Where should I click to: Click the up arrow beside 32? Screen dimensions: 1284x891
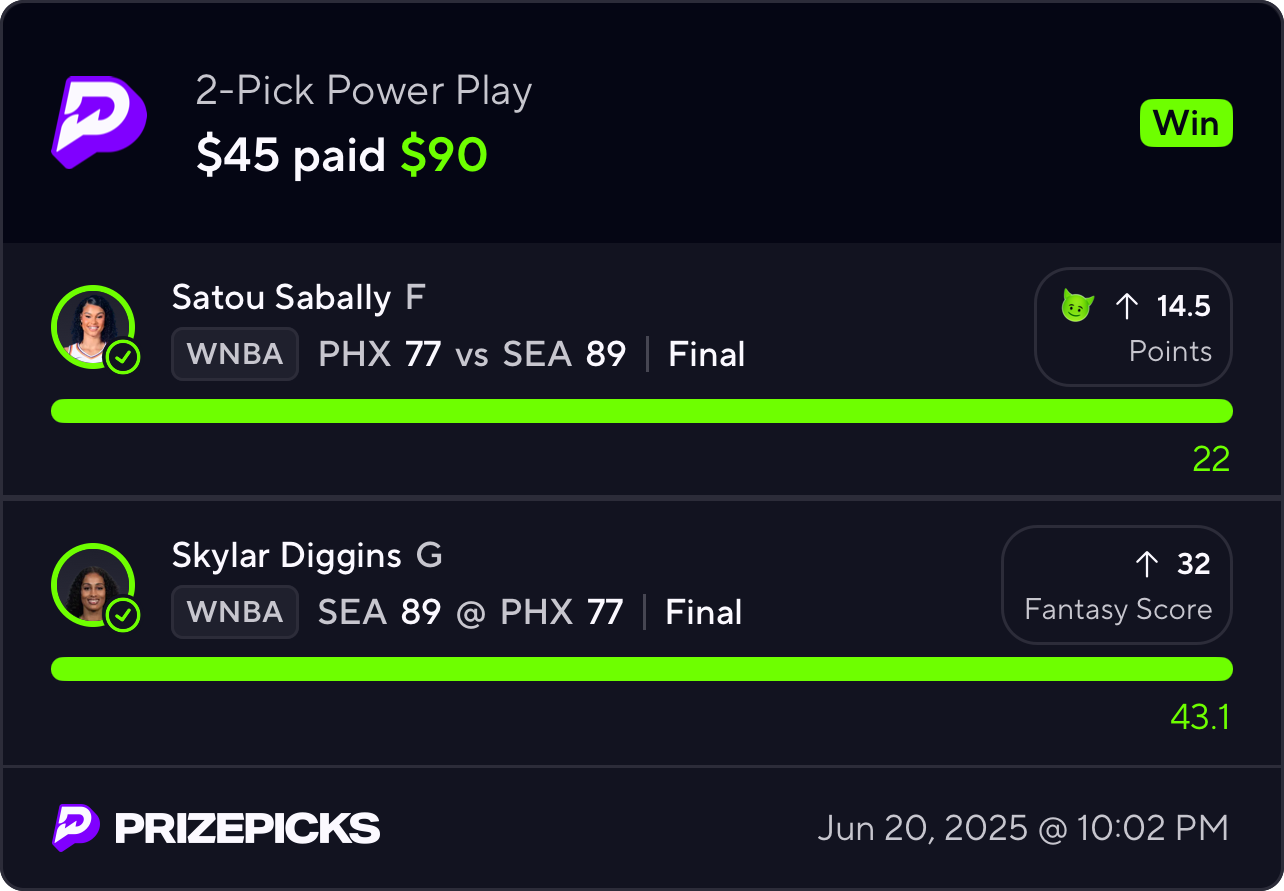point(1147,565)
